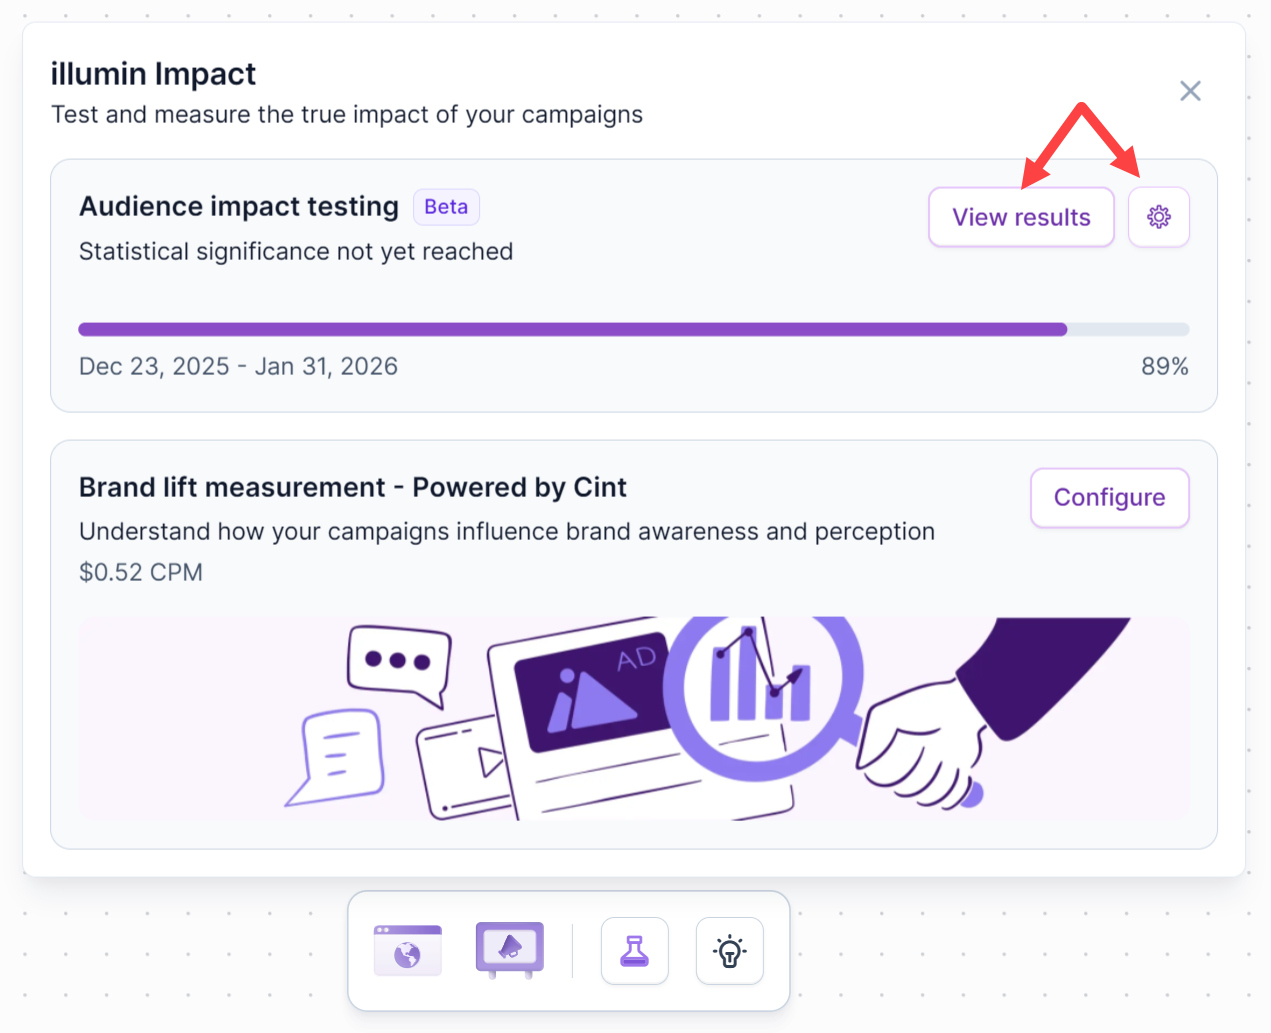1271x1033 pixels.
Task: Click the View results button
Action: [x=1021, y=217]
